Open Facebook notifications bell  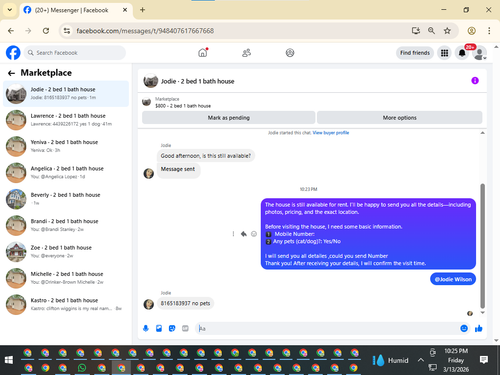point(462,53)
